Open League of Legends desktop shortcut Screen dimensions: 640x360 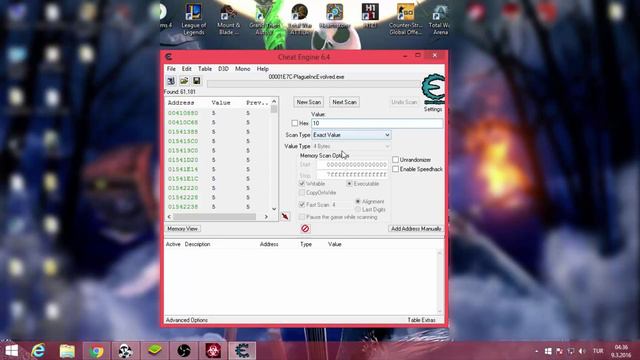click(x=193, y=20)
